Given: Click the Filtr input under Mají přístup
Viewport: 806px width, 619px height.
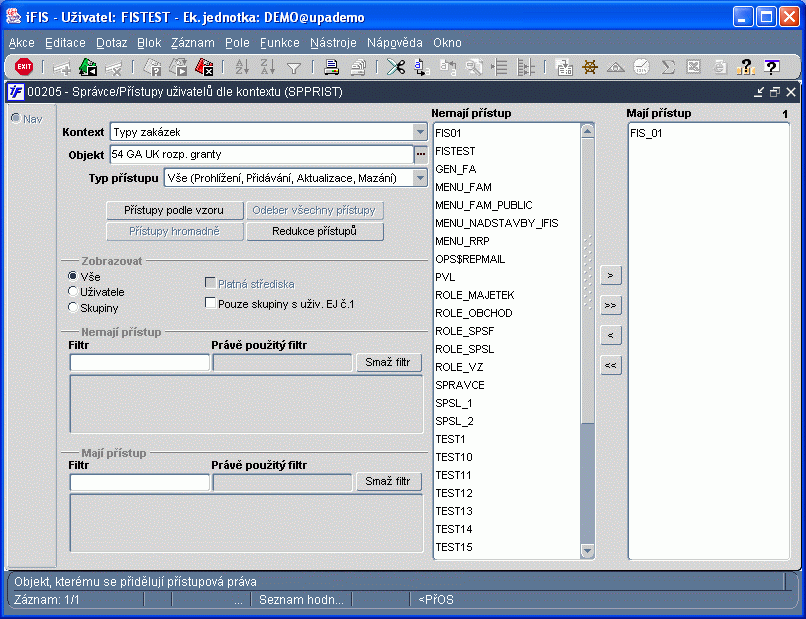Looking at the screenshot, I should point(140,482).
